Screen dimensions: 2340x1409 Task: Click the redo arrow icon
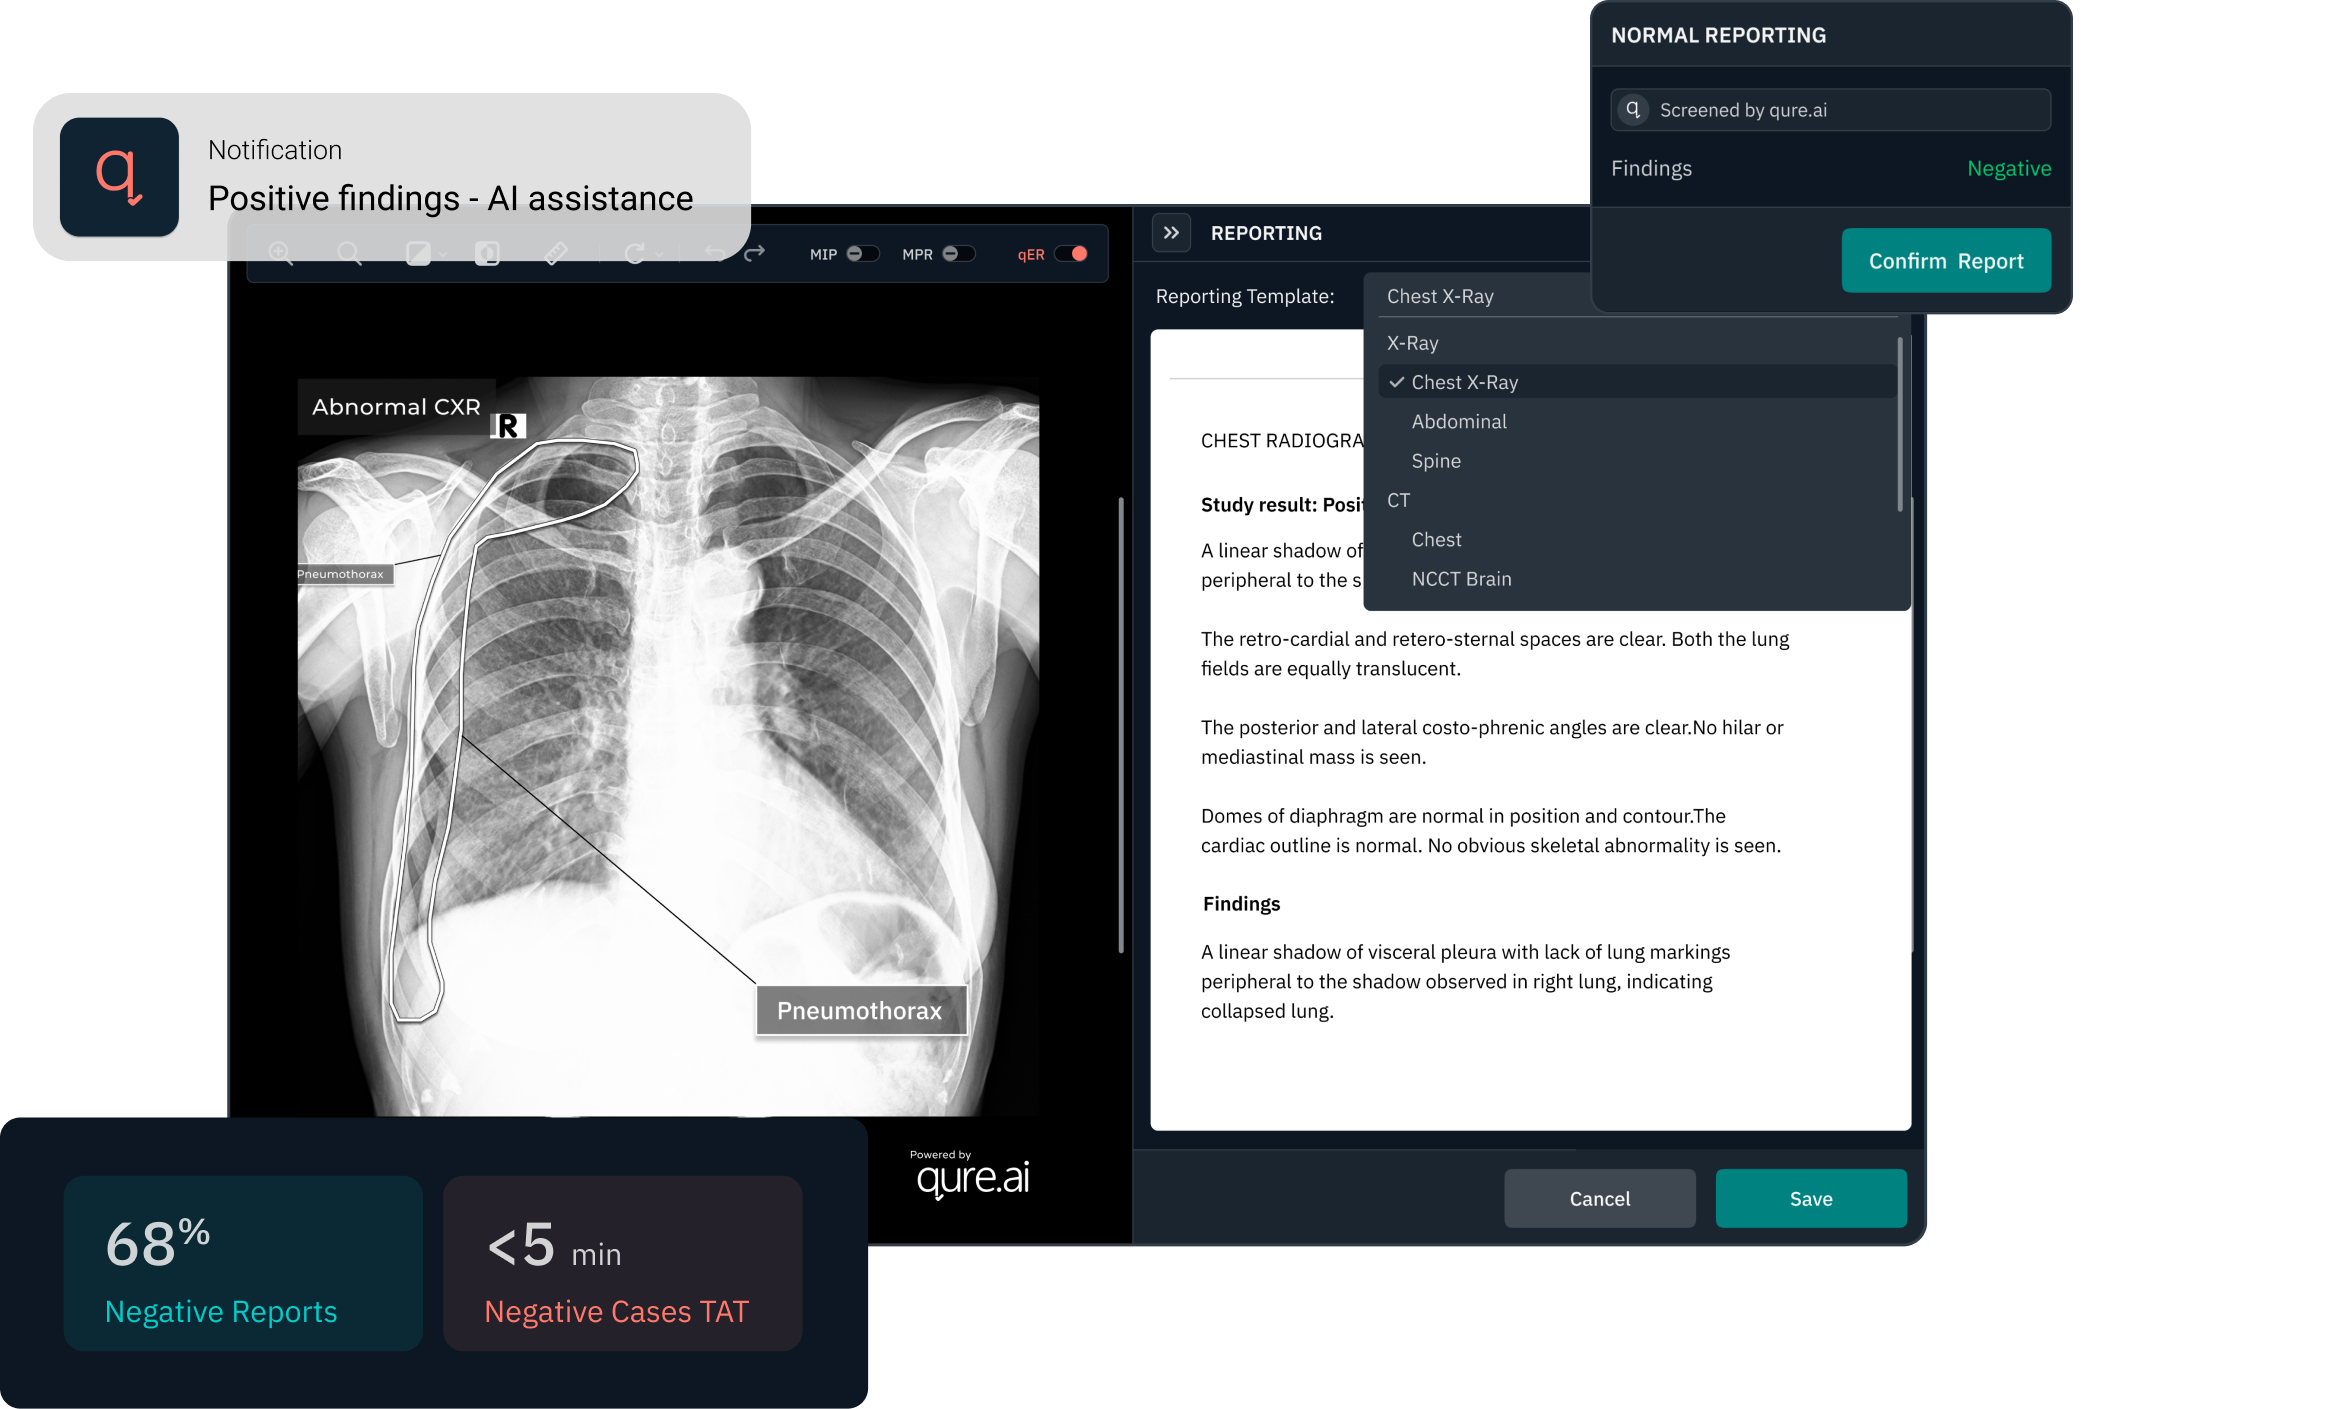coord(755,253)
